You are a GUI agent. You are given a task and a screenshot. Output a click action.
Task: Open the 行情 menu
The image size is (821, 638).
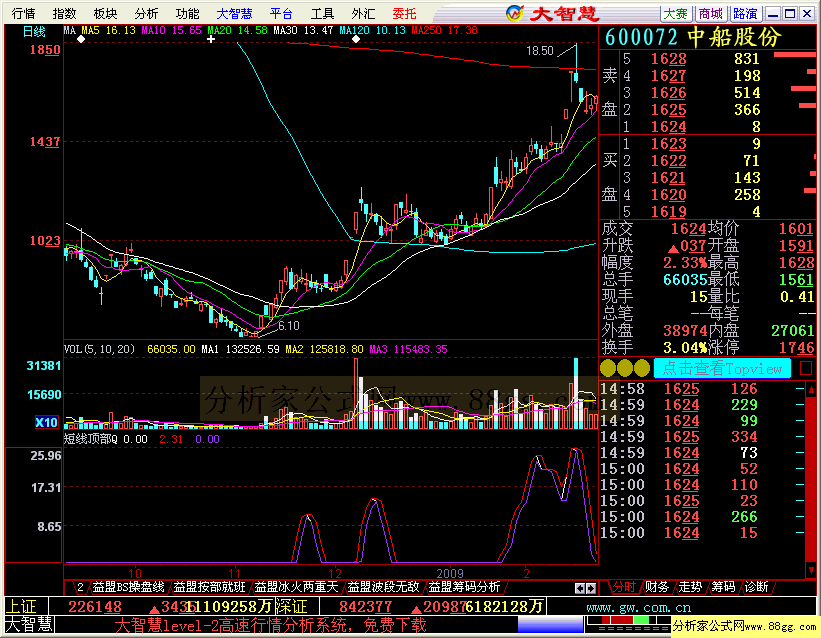tap(24, 14)
